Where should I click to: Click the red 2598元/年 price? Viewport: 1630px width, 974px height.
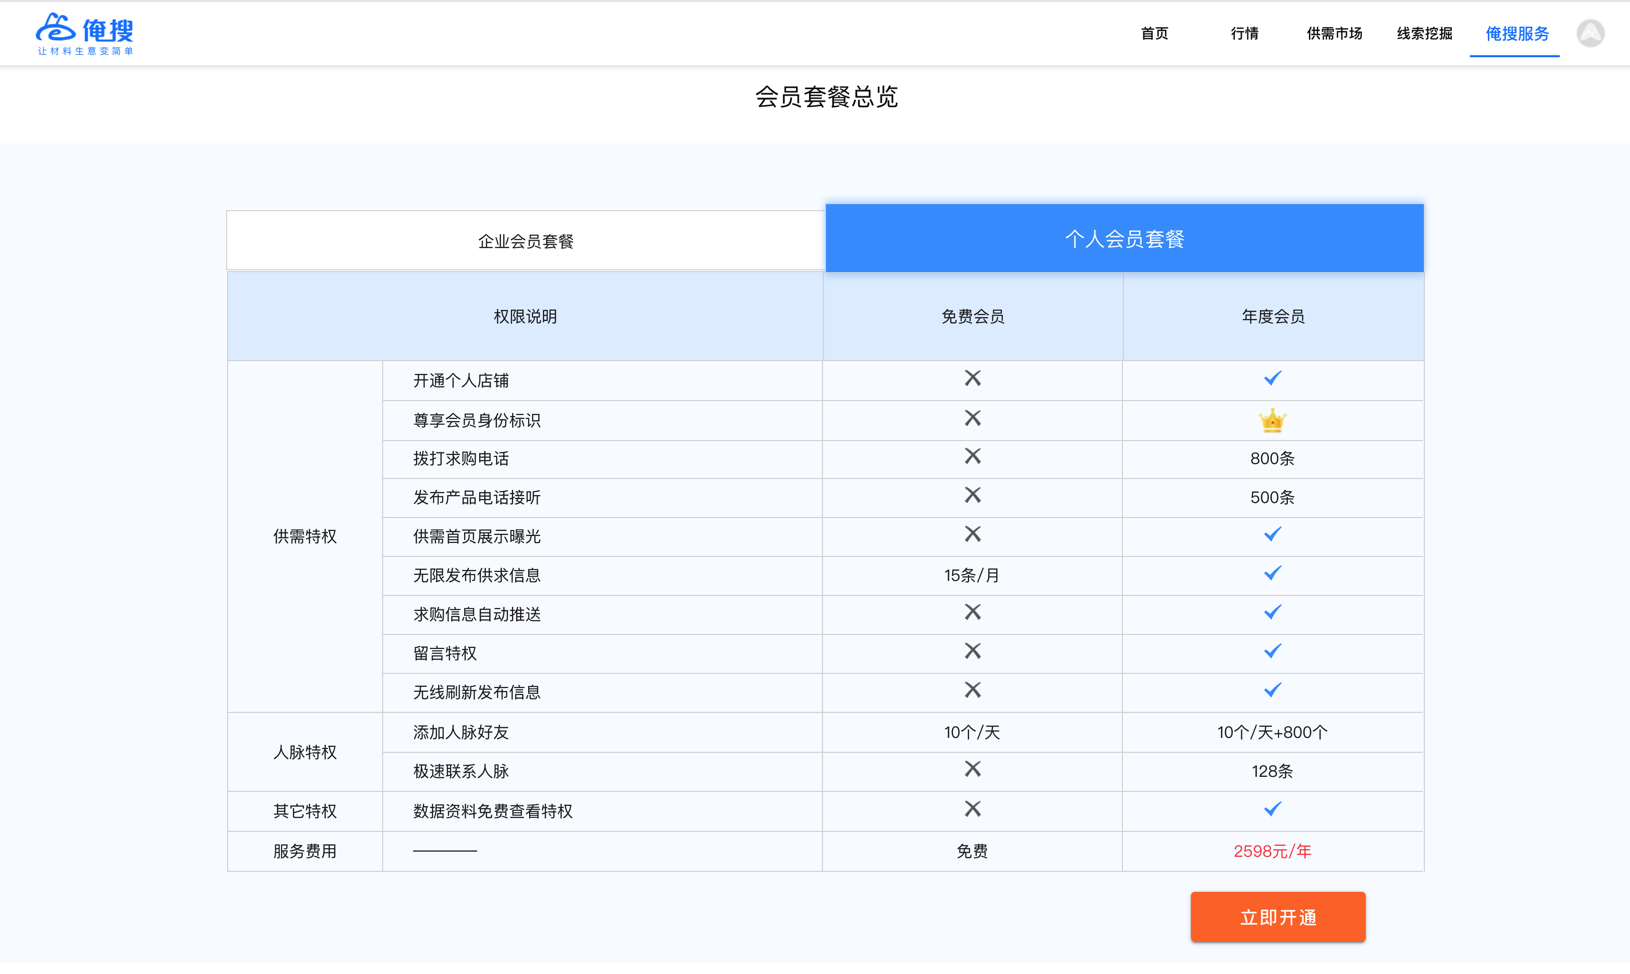click(1272, 852)
